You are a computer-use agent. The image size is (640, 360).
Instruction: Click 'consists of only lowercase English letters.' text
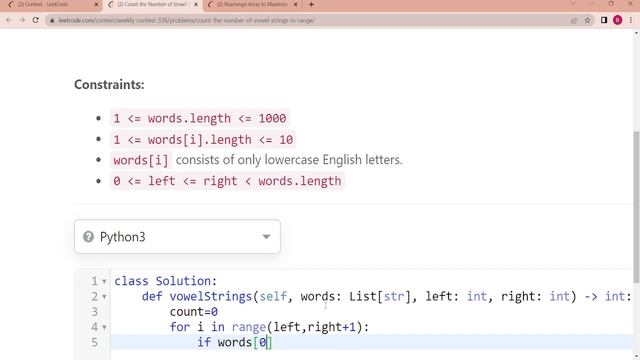coord(289,160)
